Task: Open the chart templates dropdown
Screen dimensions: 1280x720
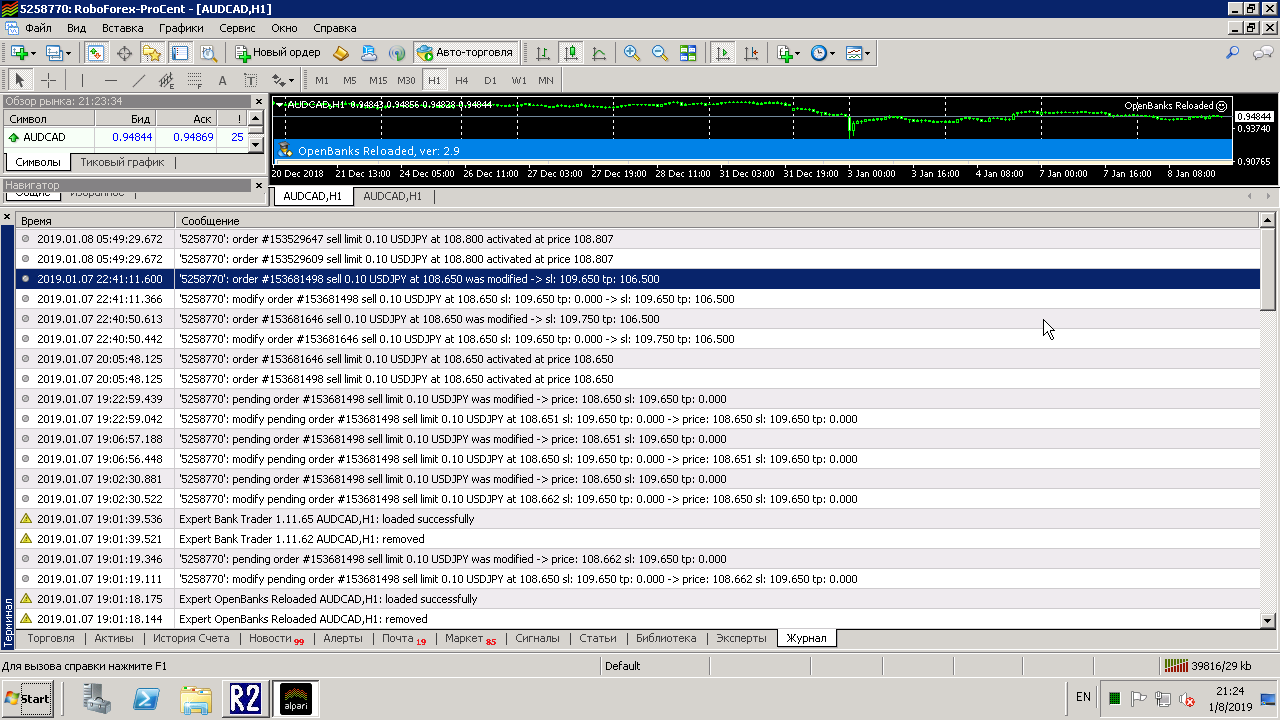Action: (x=858, y=53)
